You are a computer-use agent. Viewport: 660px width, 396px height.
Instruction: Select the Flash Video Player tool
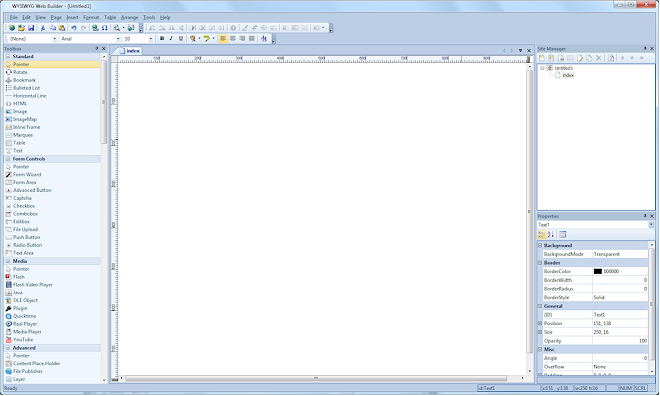[x=32, y=285]
